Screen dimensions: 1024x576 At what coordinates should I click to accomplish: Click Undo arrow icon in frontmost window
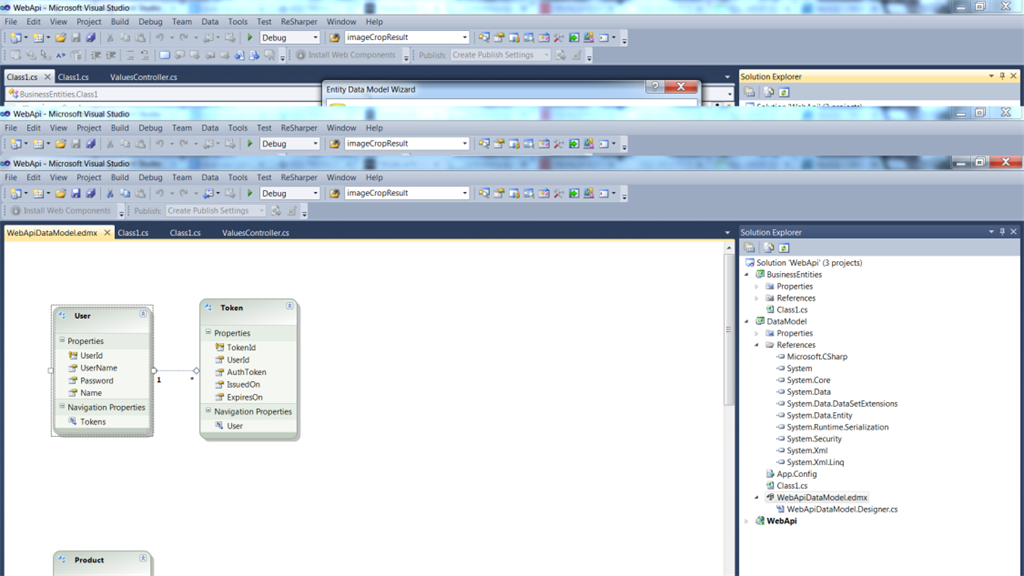point(159,193)
